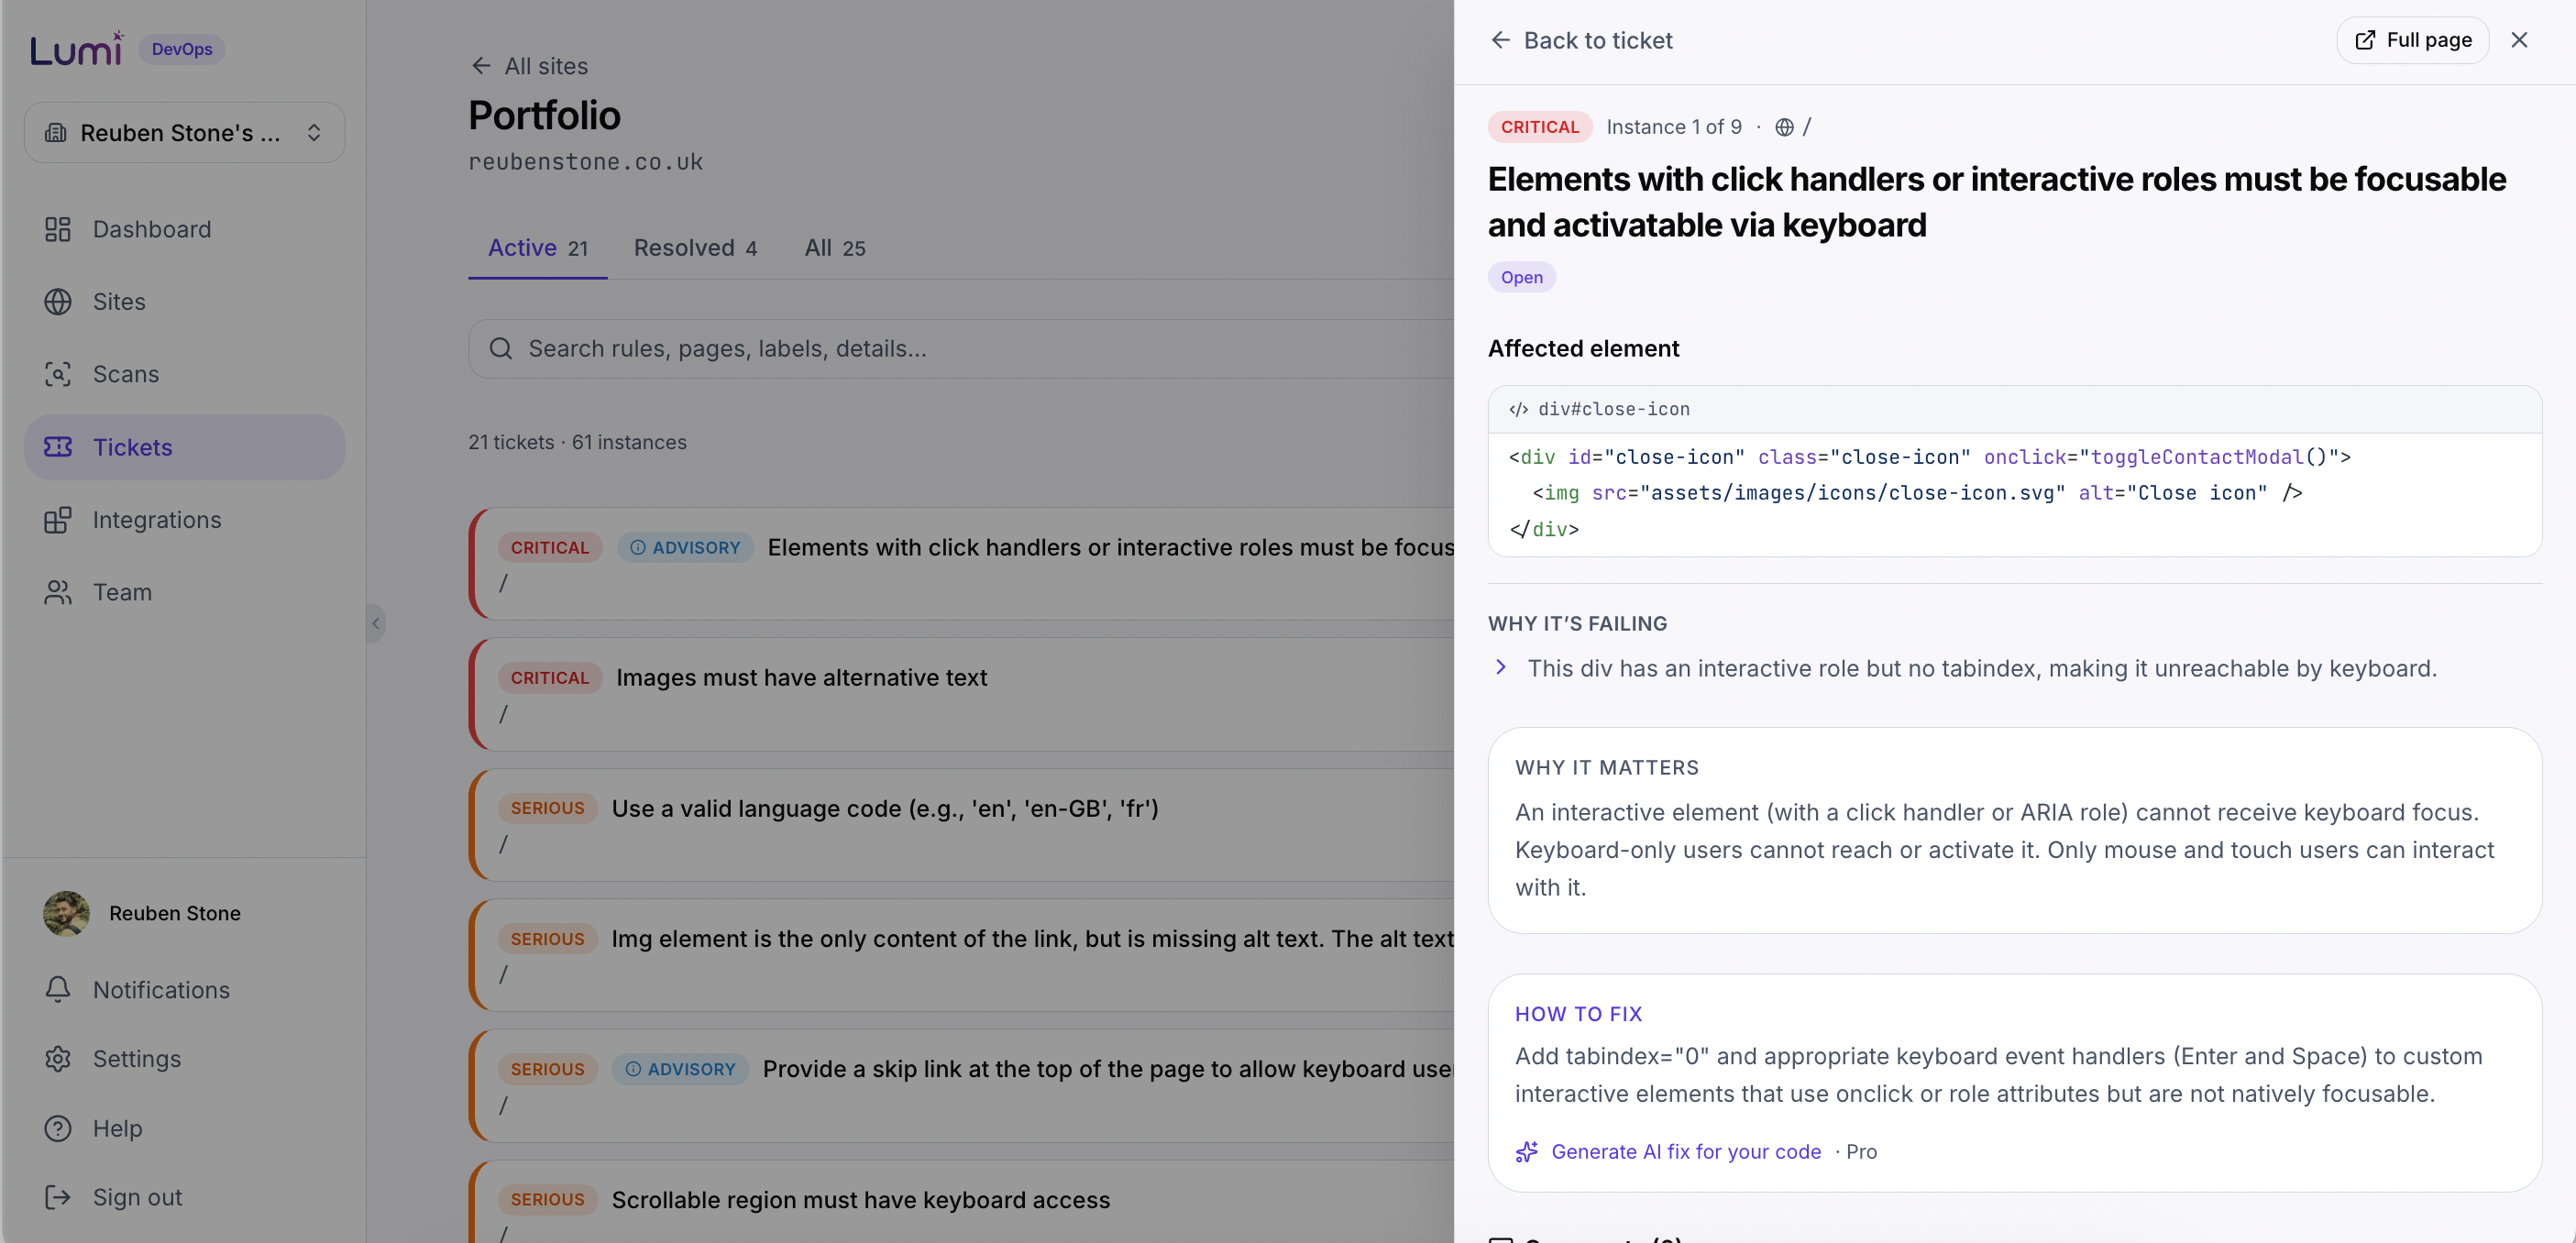The height and width of the screenshot is (1243, 2576).
Task: Click Sign out
Action: click(184, 1197)
